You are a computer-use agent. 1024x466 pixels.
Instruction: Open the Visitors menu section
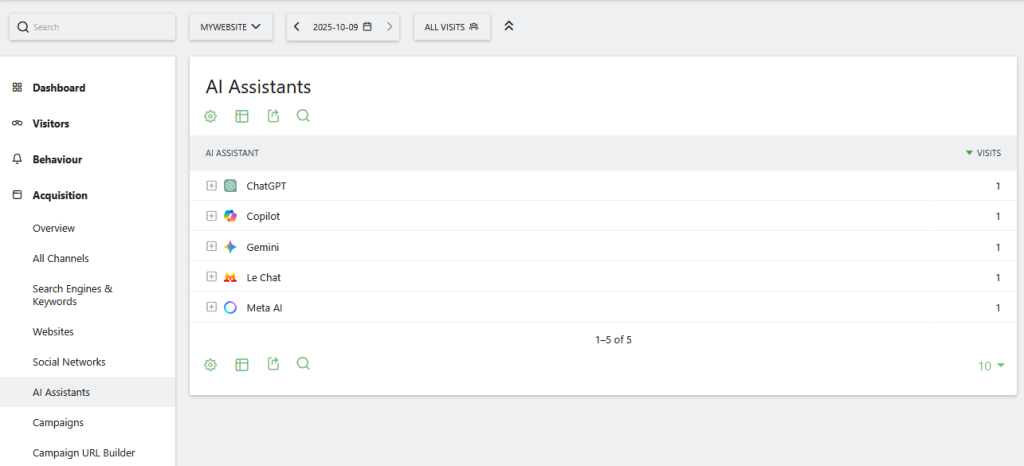51,124
